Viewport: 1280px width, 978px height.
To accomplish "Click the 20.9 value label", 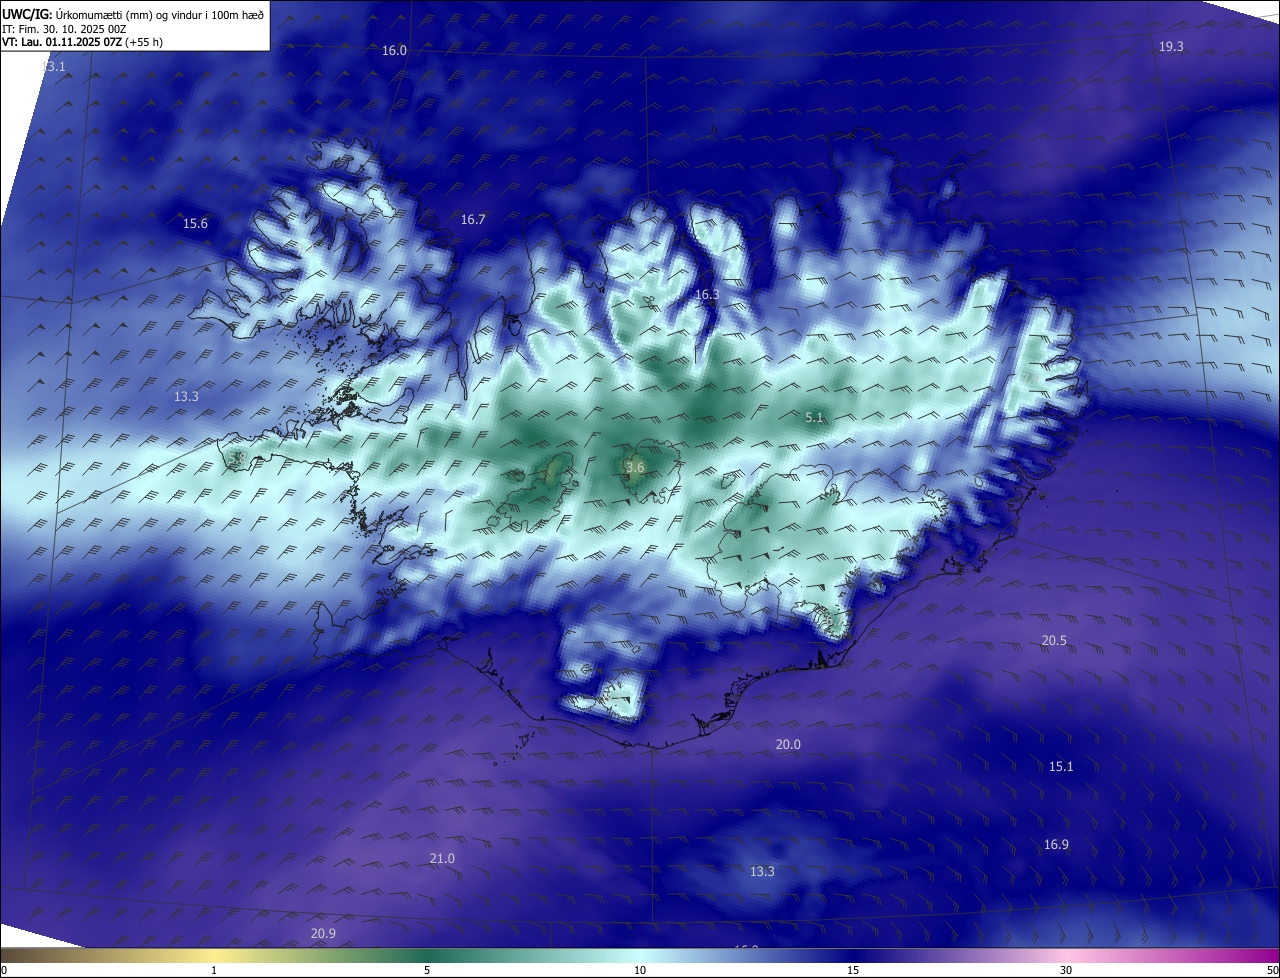I will (x=322, y=933).
